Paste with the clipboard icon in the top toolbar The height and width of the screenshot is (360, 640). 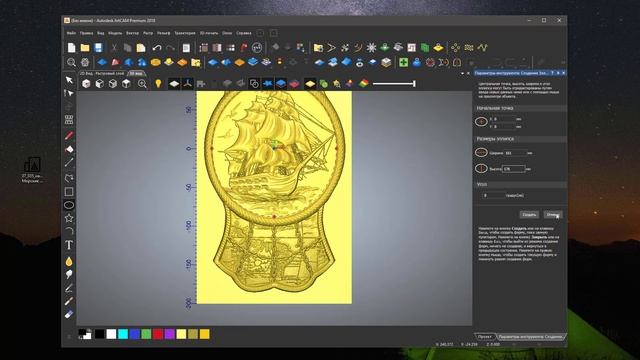click(x=141, y=48)
